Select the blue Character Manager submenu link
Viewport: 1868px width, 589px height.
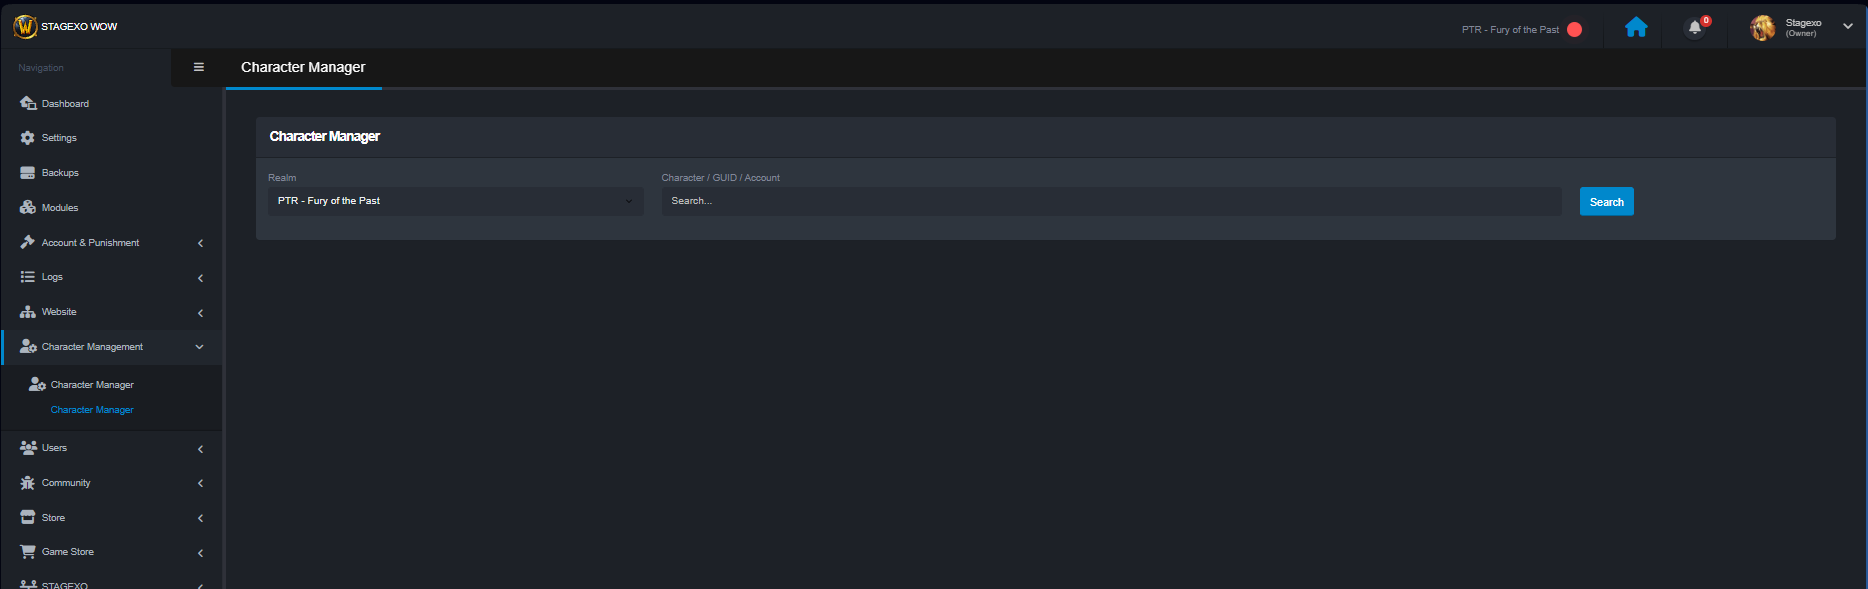pyautogui.click(x=92, y=410)
